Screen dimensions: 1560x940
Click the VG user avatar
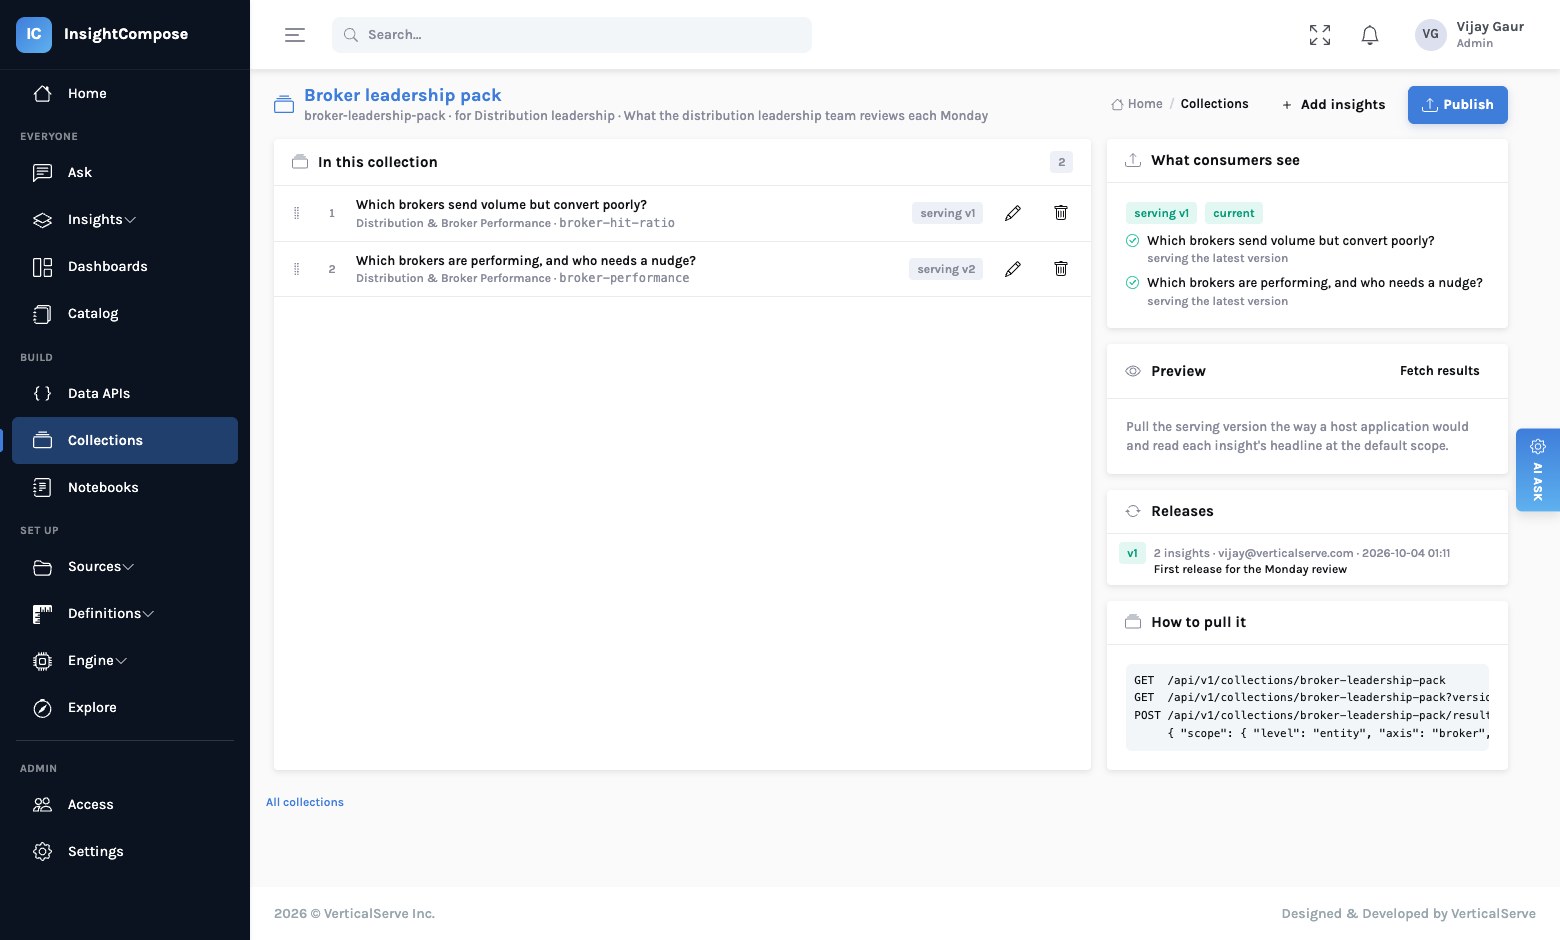tap(1431, 35)
